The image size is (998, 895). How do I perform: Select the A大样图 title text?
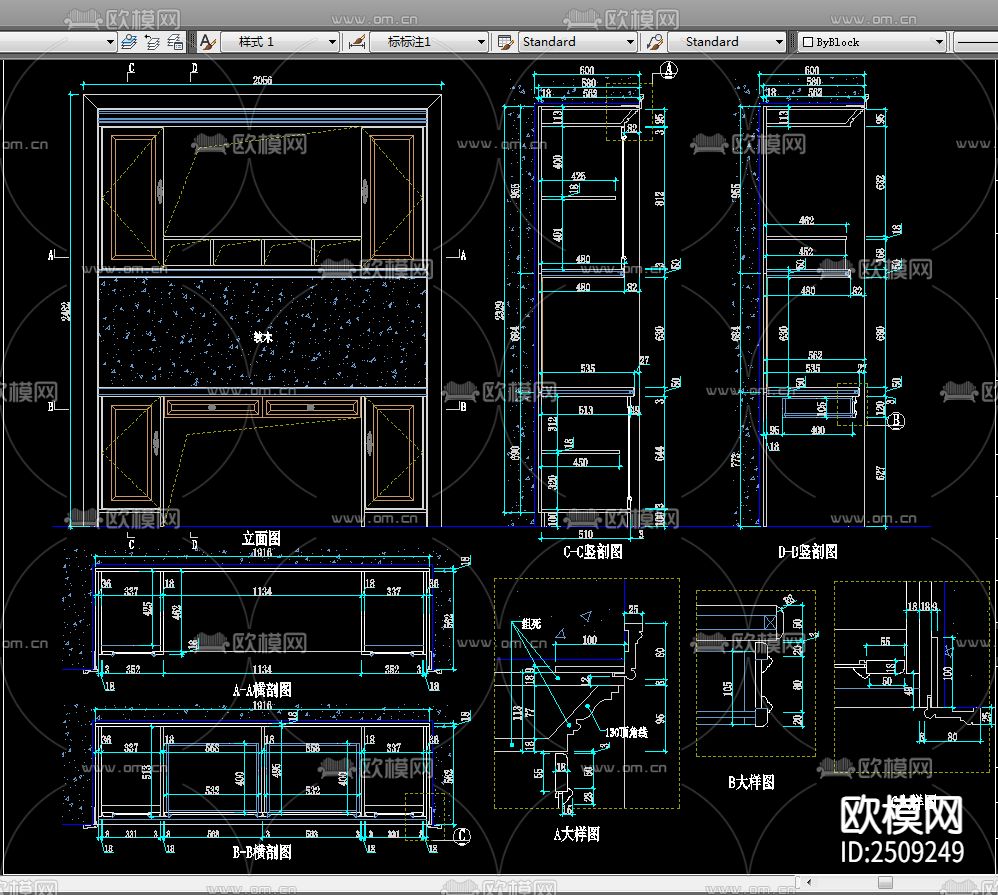click(x=577, y=834)
